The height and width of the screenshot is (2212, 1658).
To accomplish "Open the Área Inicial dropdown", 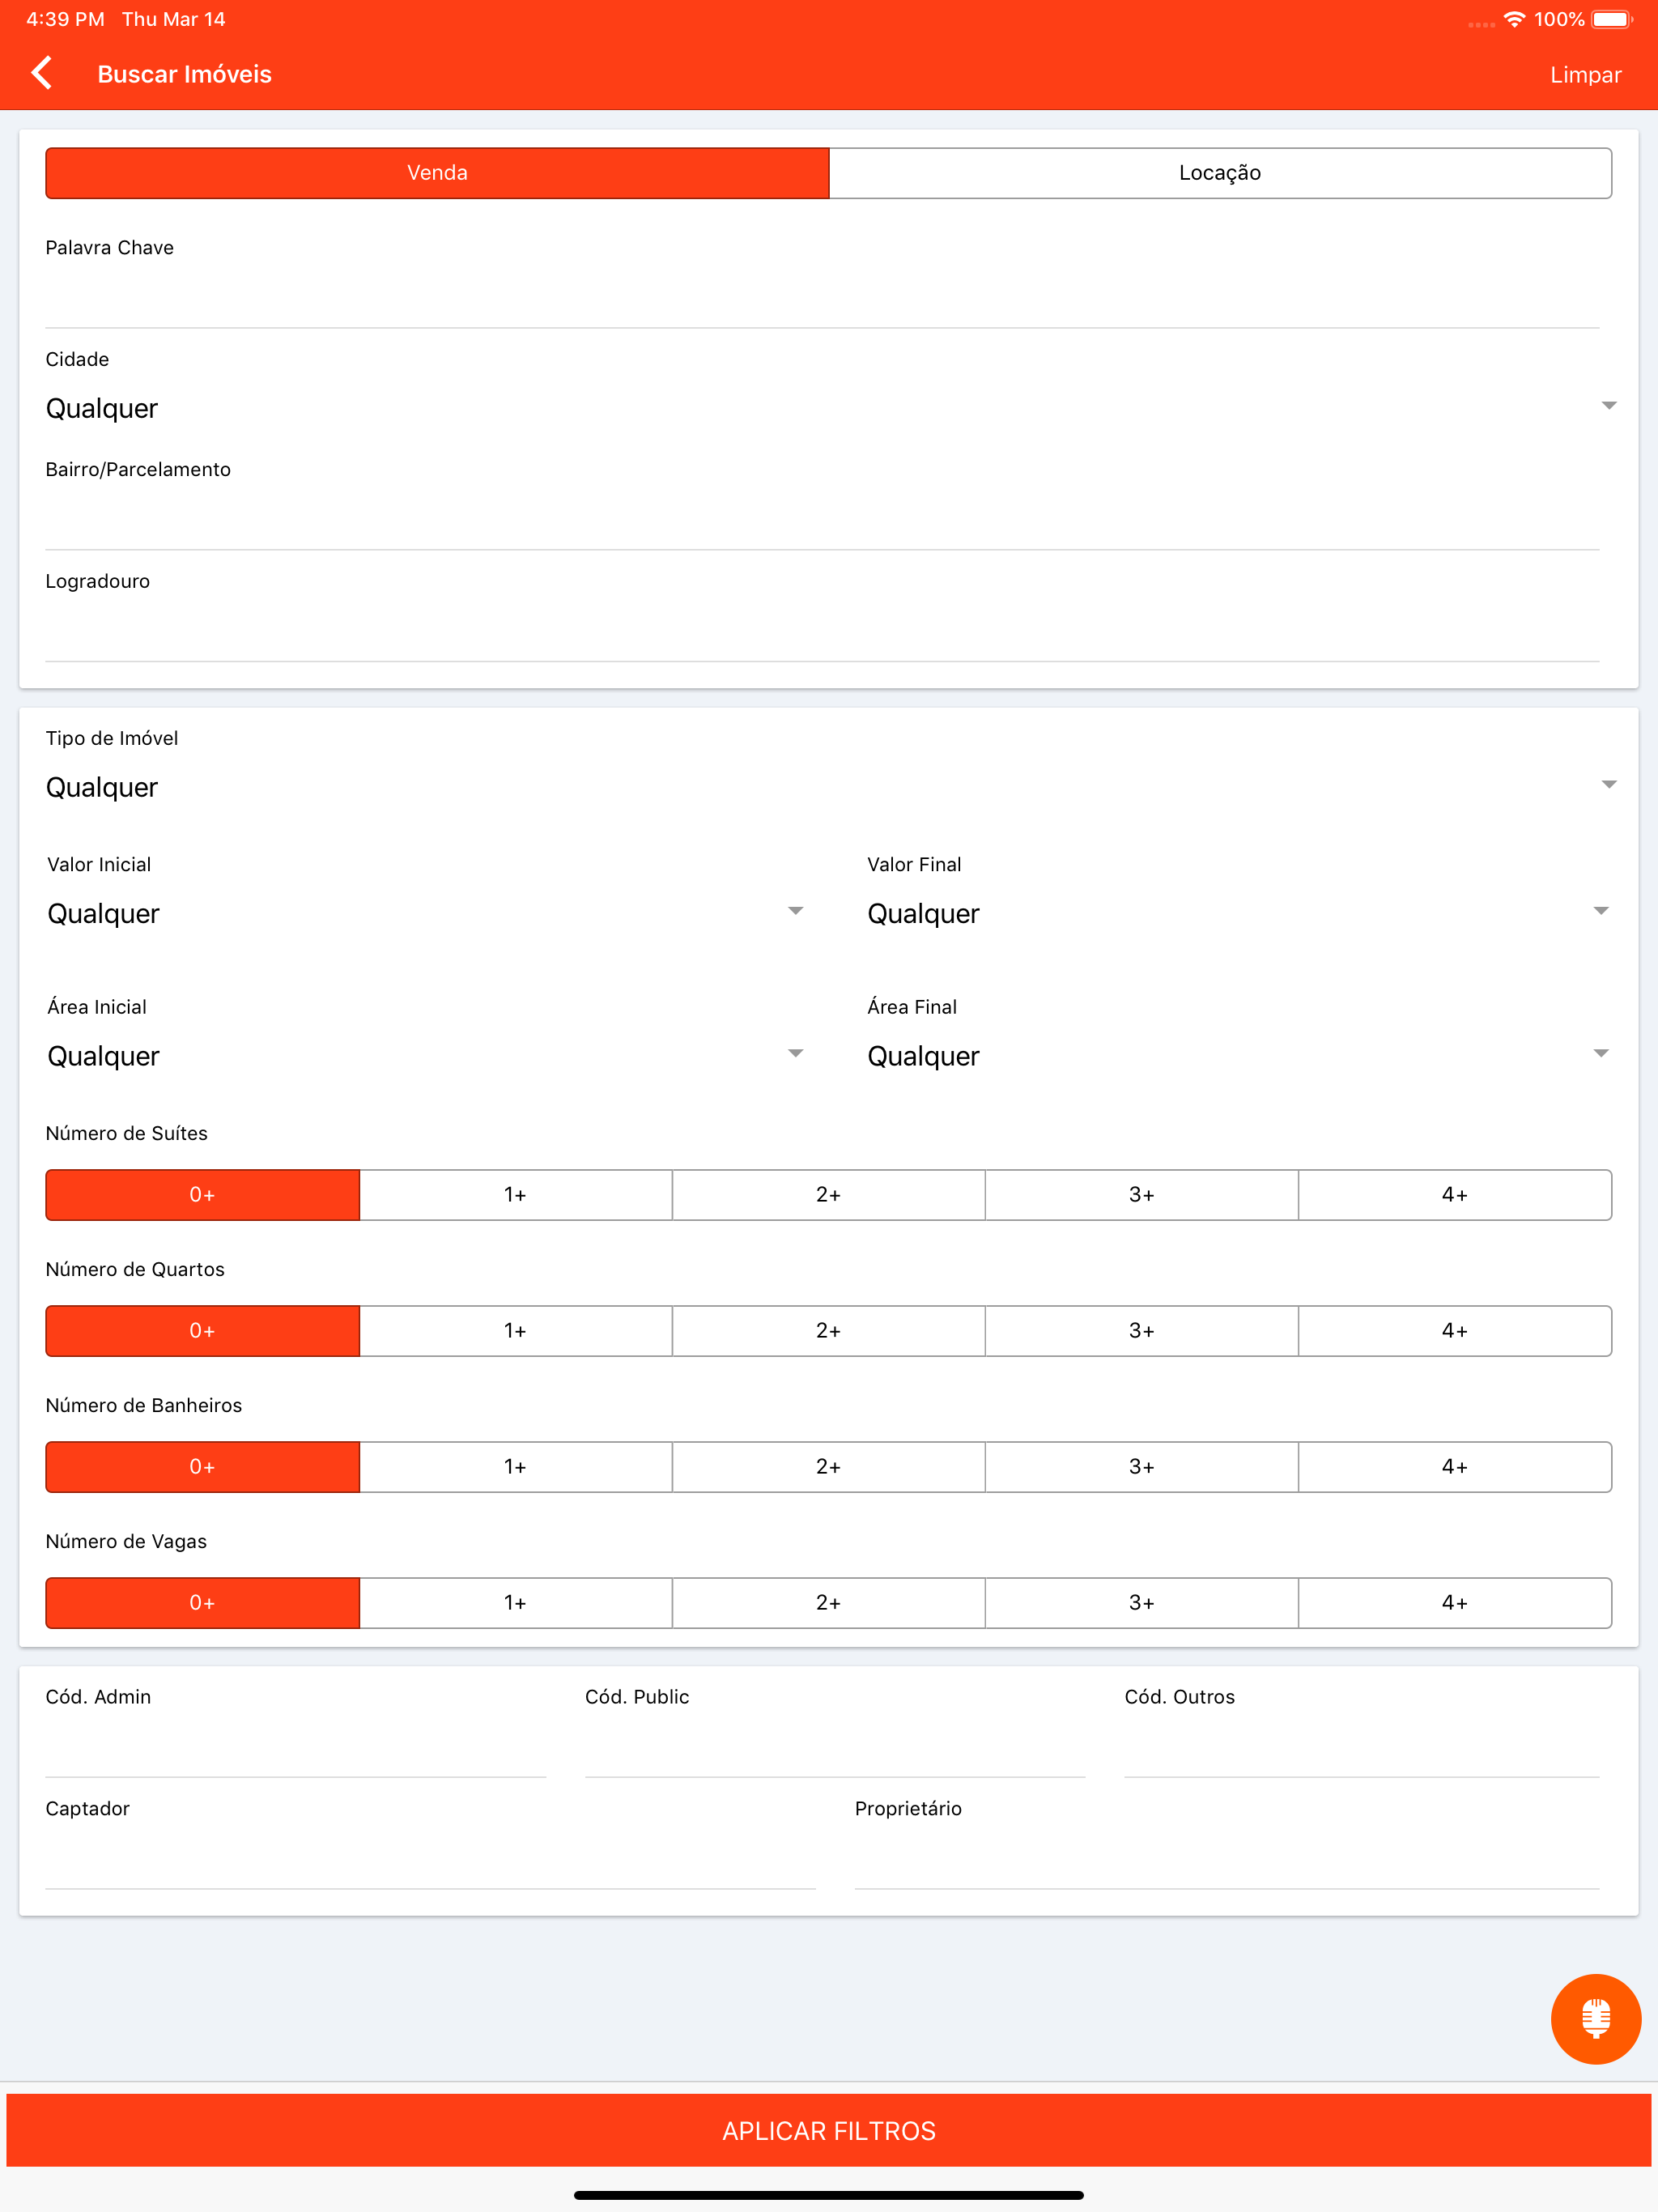I will (426, 1056).
